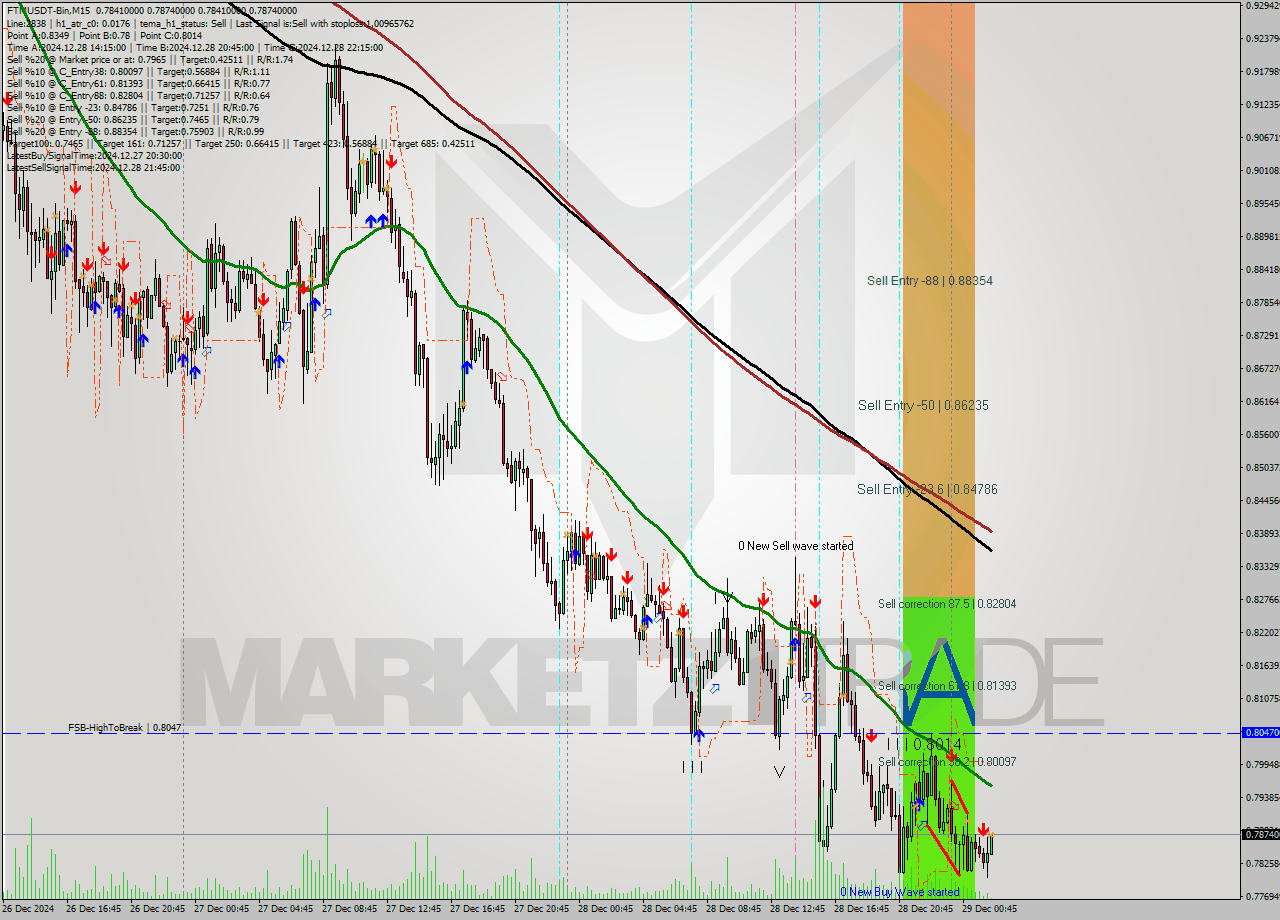Click the '28 Dec 08:45' time axis label
This screenshot has height=920, width=1280.
tap(732, 910)
